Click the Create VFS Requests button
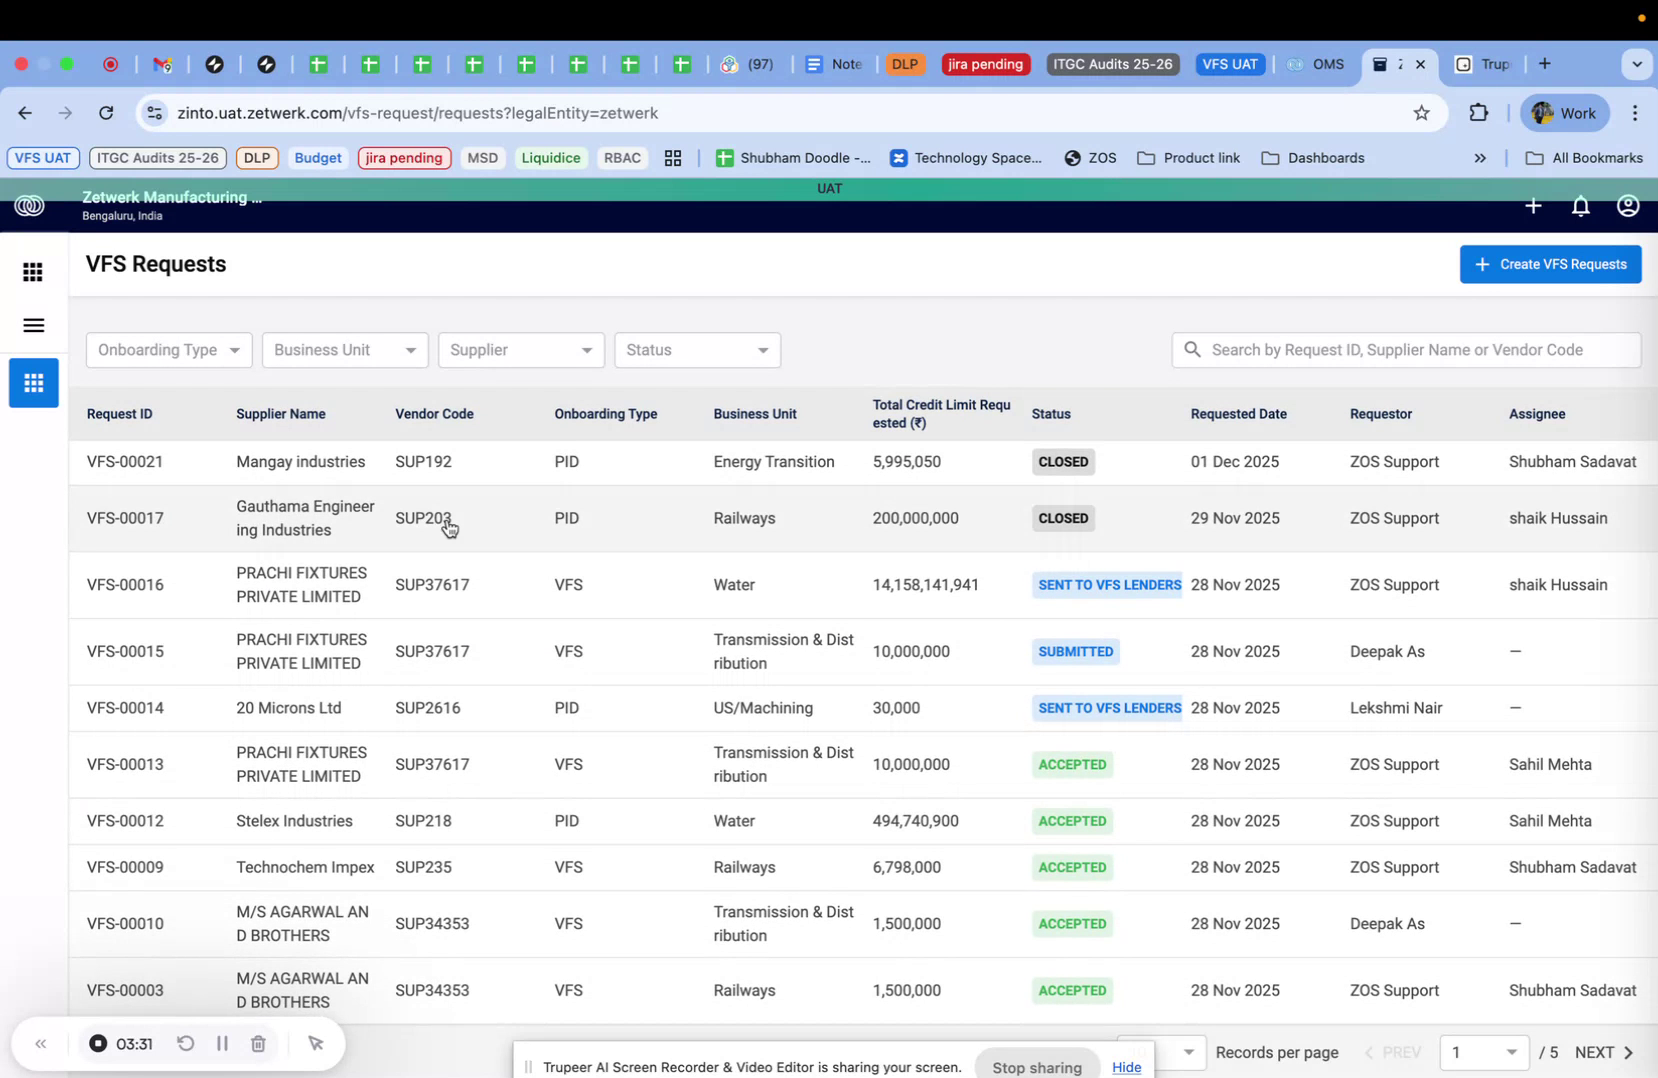This screenshot has height=1078, width=1658. click(1550, 264)
